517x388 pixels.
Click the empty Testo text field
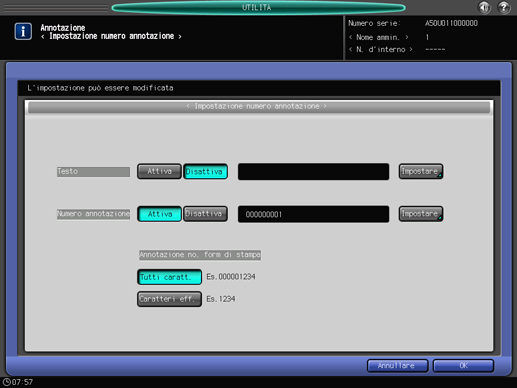(x=313, y=172)
